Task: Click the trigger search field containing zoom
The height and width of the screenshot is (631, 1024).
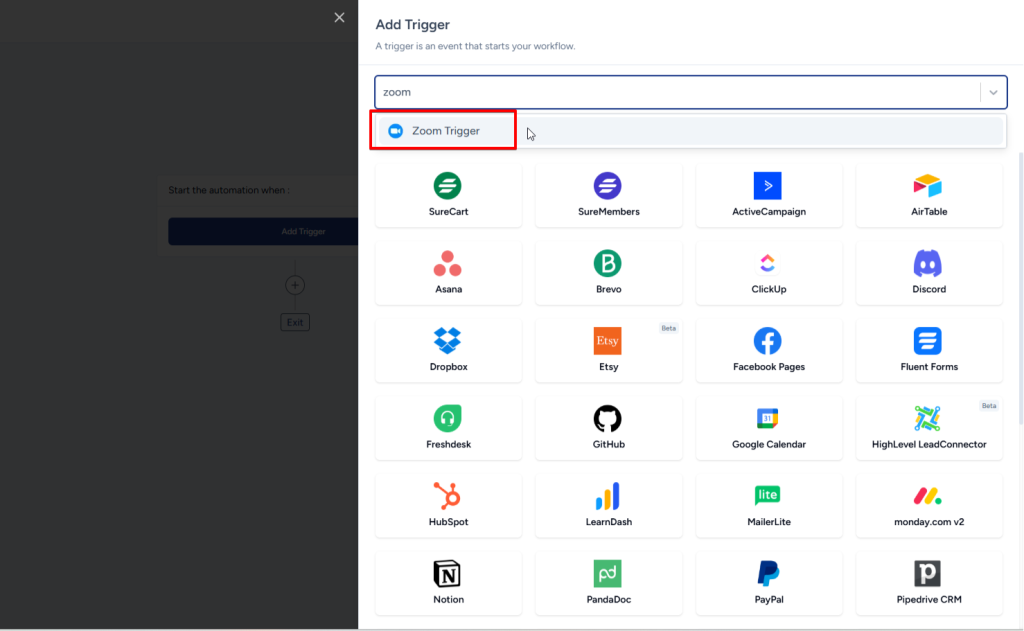Action: (x=675, y=92)
